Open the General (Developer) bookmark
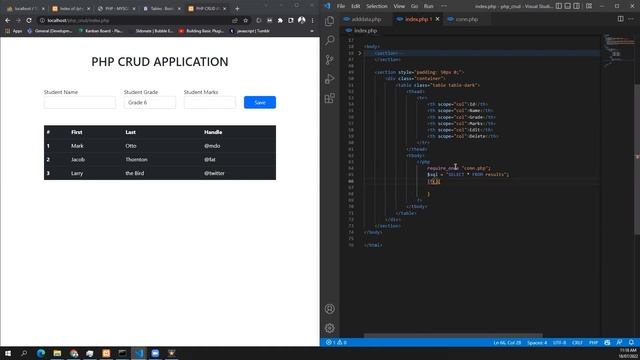This screenshot has height=360, width=640. [50, 31]
